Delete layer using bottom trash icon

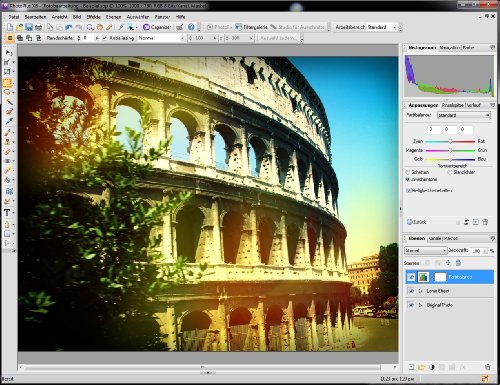click(488, 367)
